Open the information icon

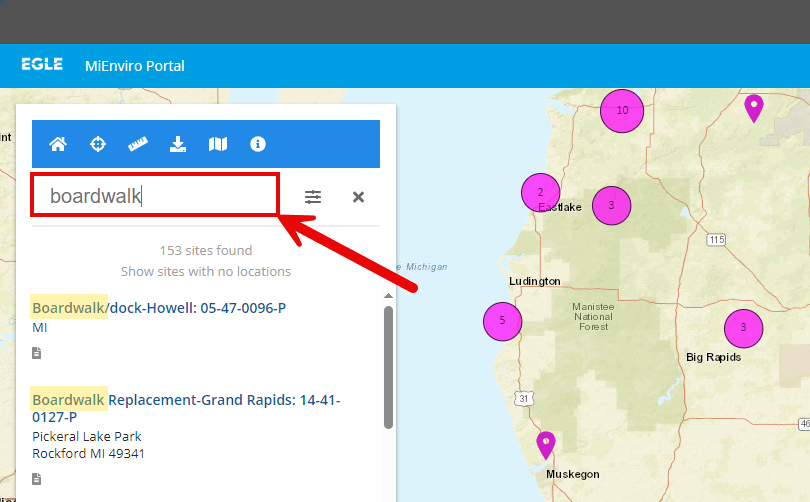tap(258, 144)
